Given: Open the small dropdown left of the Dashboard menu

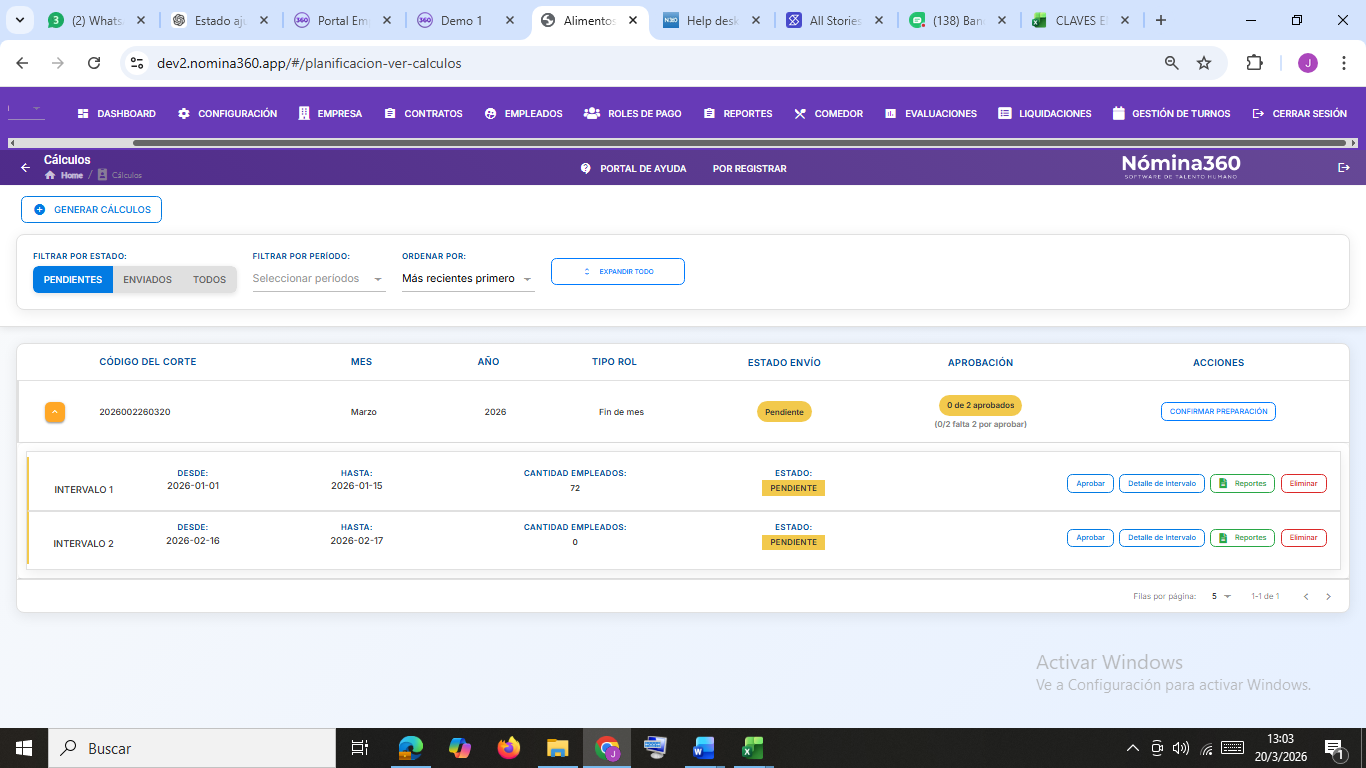Looking at the screenshot, I should coord(26,109).
